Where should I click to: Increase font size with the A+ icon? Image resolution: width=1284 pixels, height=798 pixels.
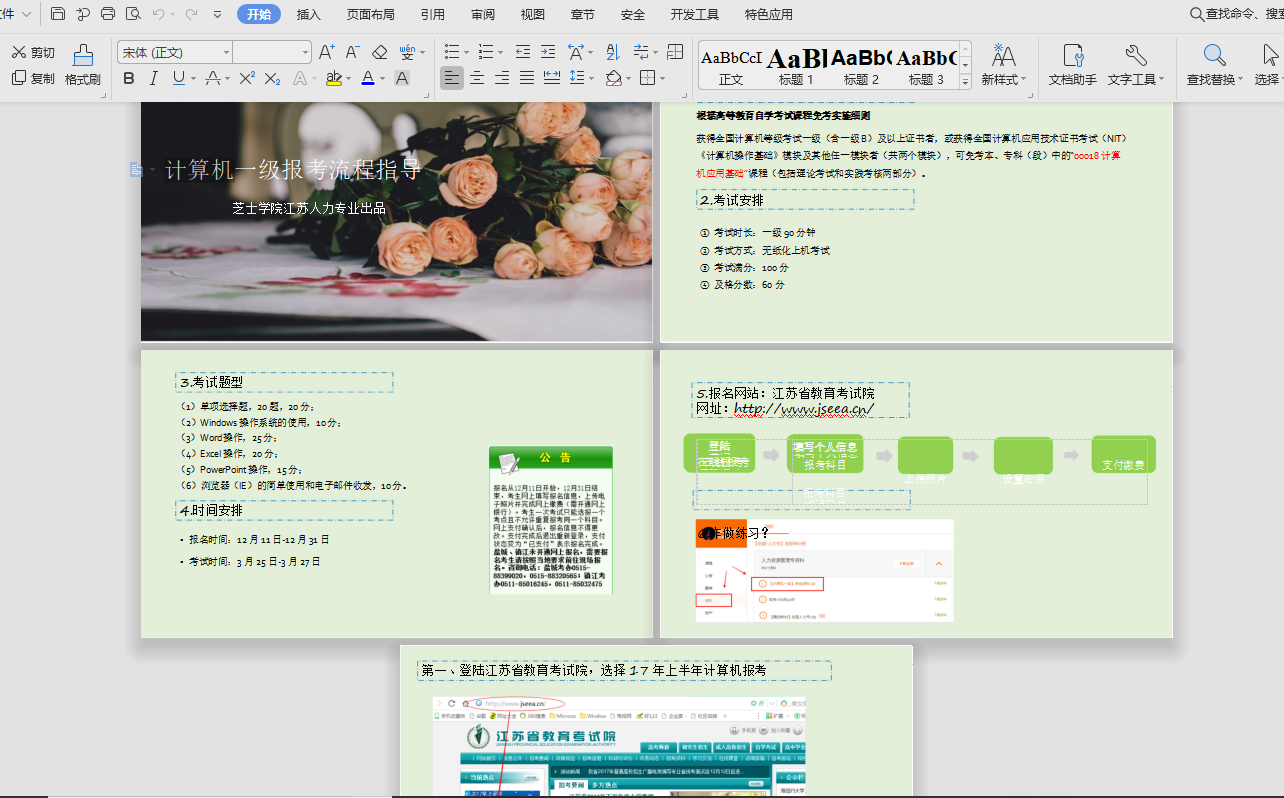(x=327, y=52)
